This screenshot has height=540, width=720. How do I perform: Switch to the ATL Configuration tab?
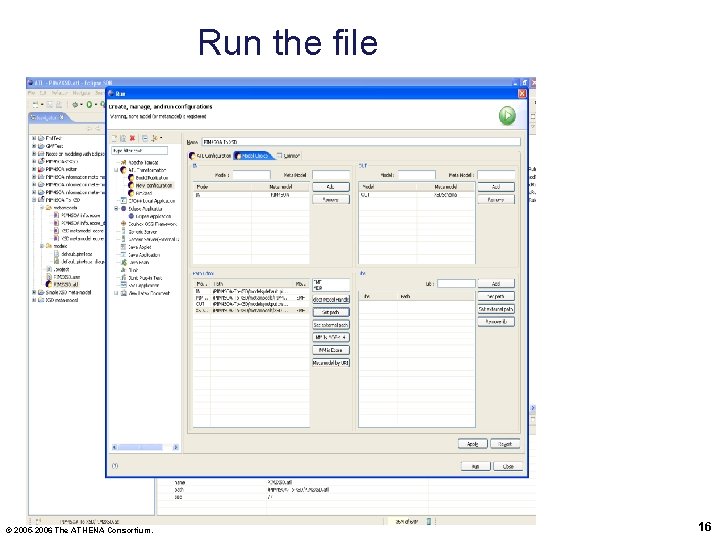[210, 156]
